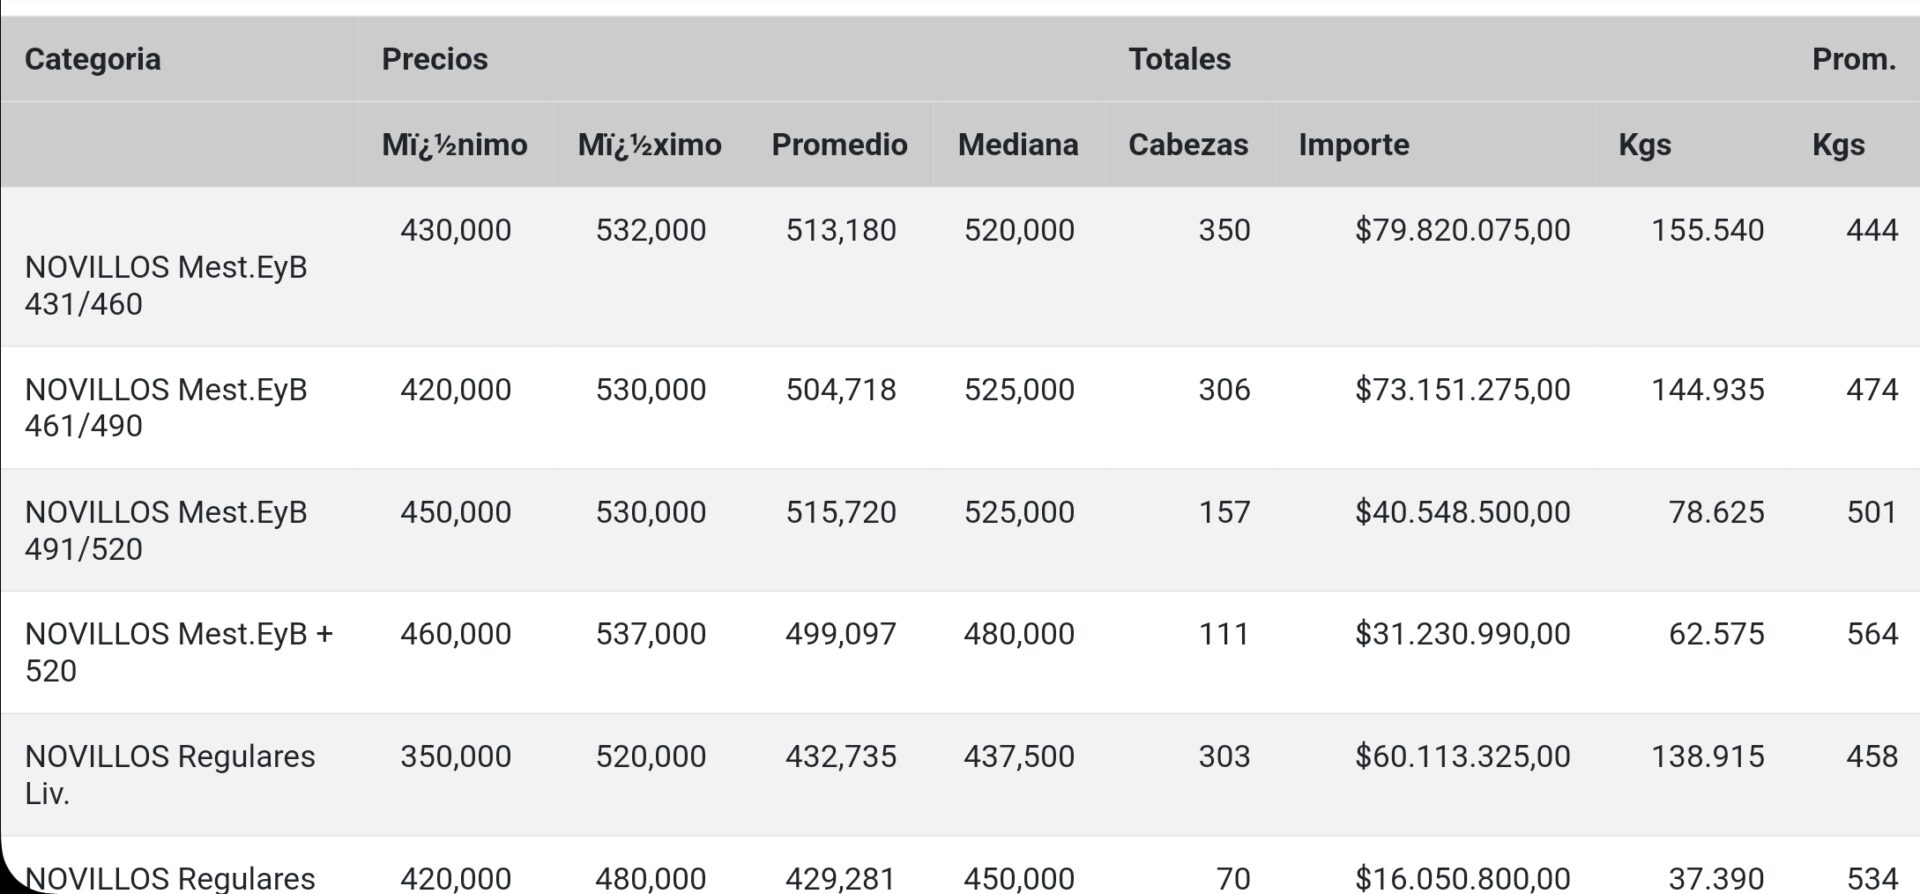
Task: Click the Precios group header
Action: pos(434,59)
